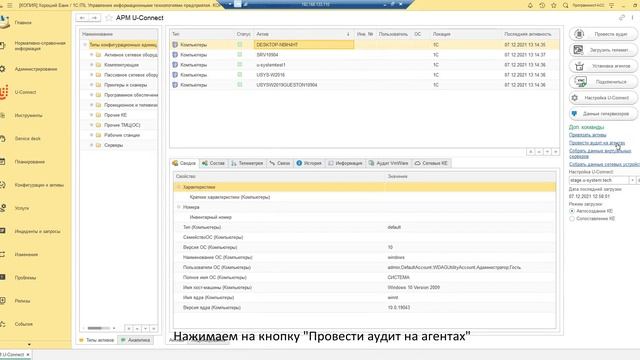Open the Администрирование section
The height and width of the screenshot is (360, 640).
36,69
